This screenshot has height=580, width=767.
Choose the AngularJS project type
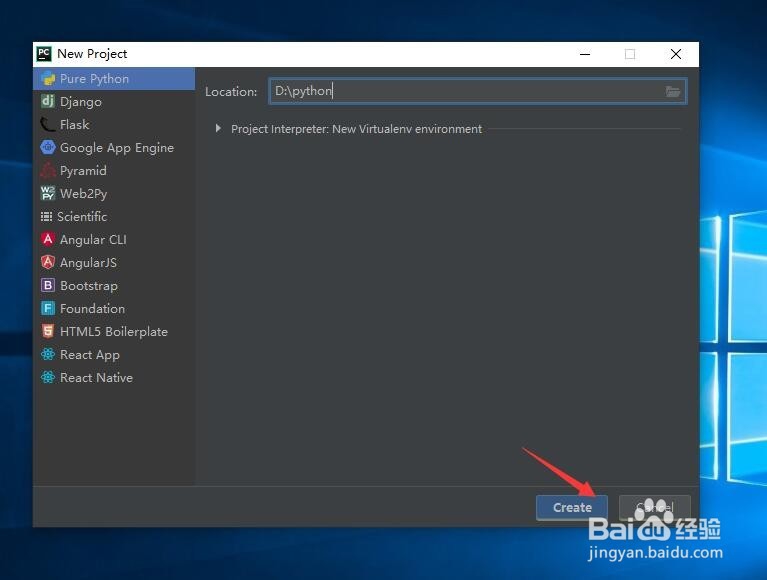pos(113,262)
